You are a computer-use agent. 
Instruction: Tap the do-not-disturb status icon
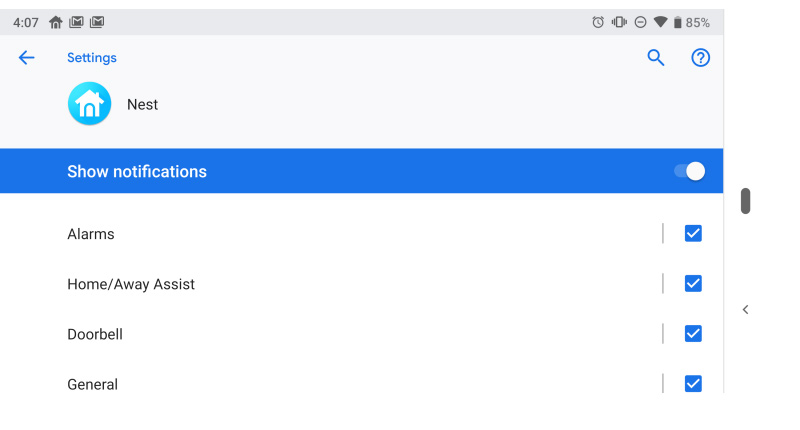click(x=640, y=22)
